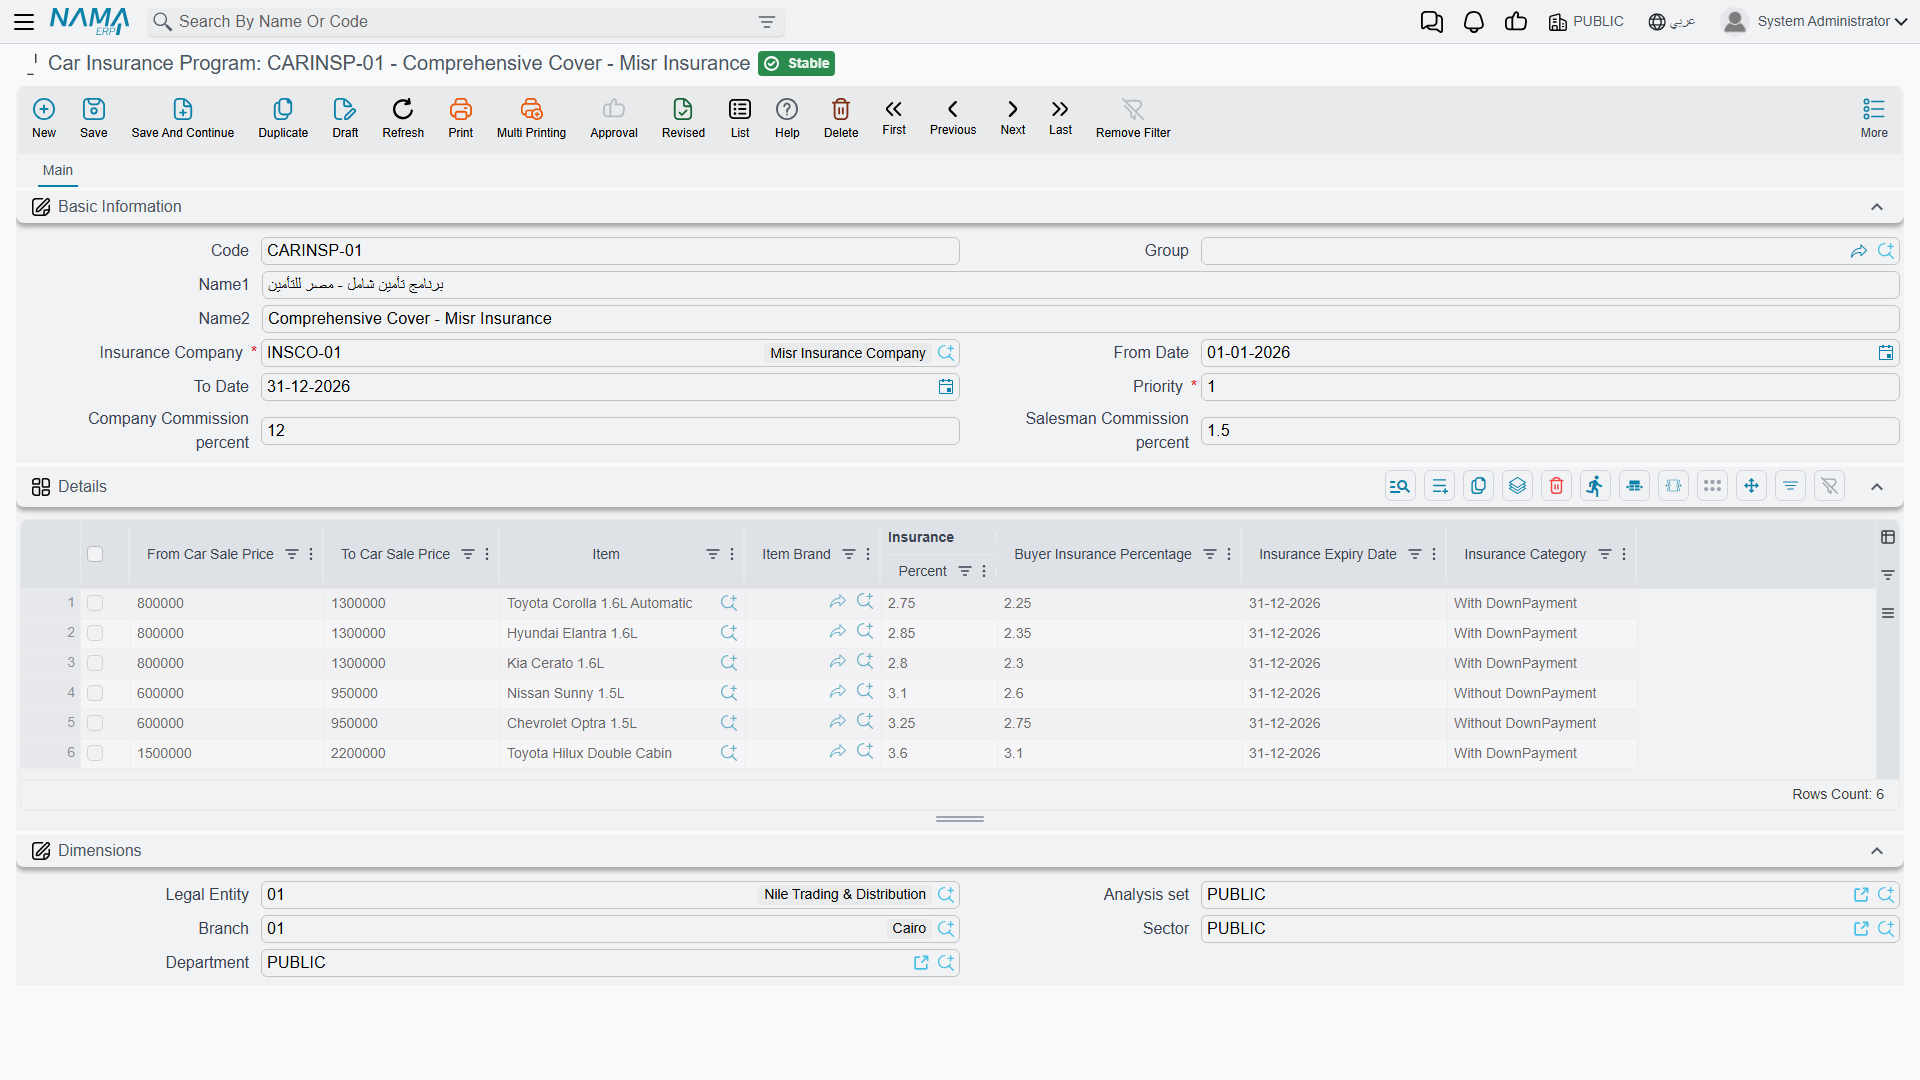Select row 2 checkbox for Hyundai Elantra

[x=95, y=633]
